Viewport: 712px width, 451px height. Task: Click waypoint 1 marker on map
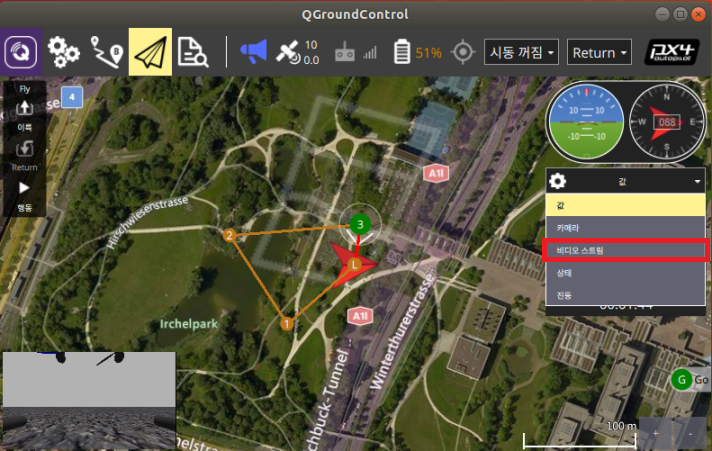[x=287, y=324]
